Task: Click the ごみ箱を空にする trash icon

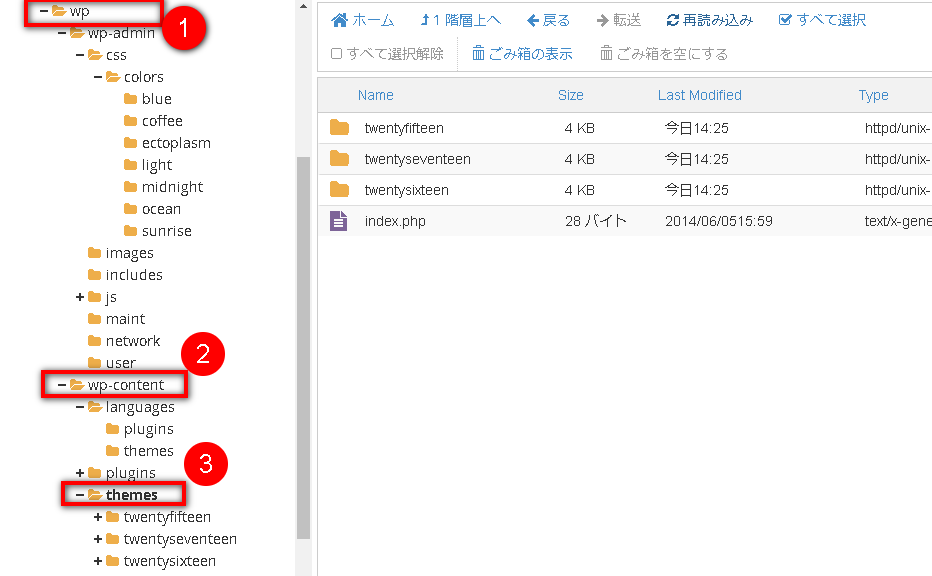Action: (x=606, y=53)
